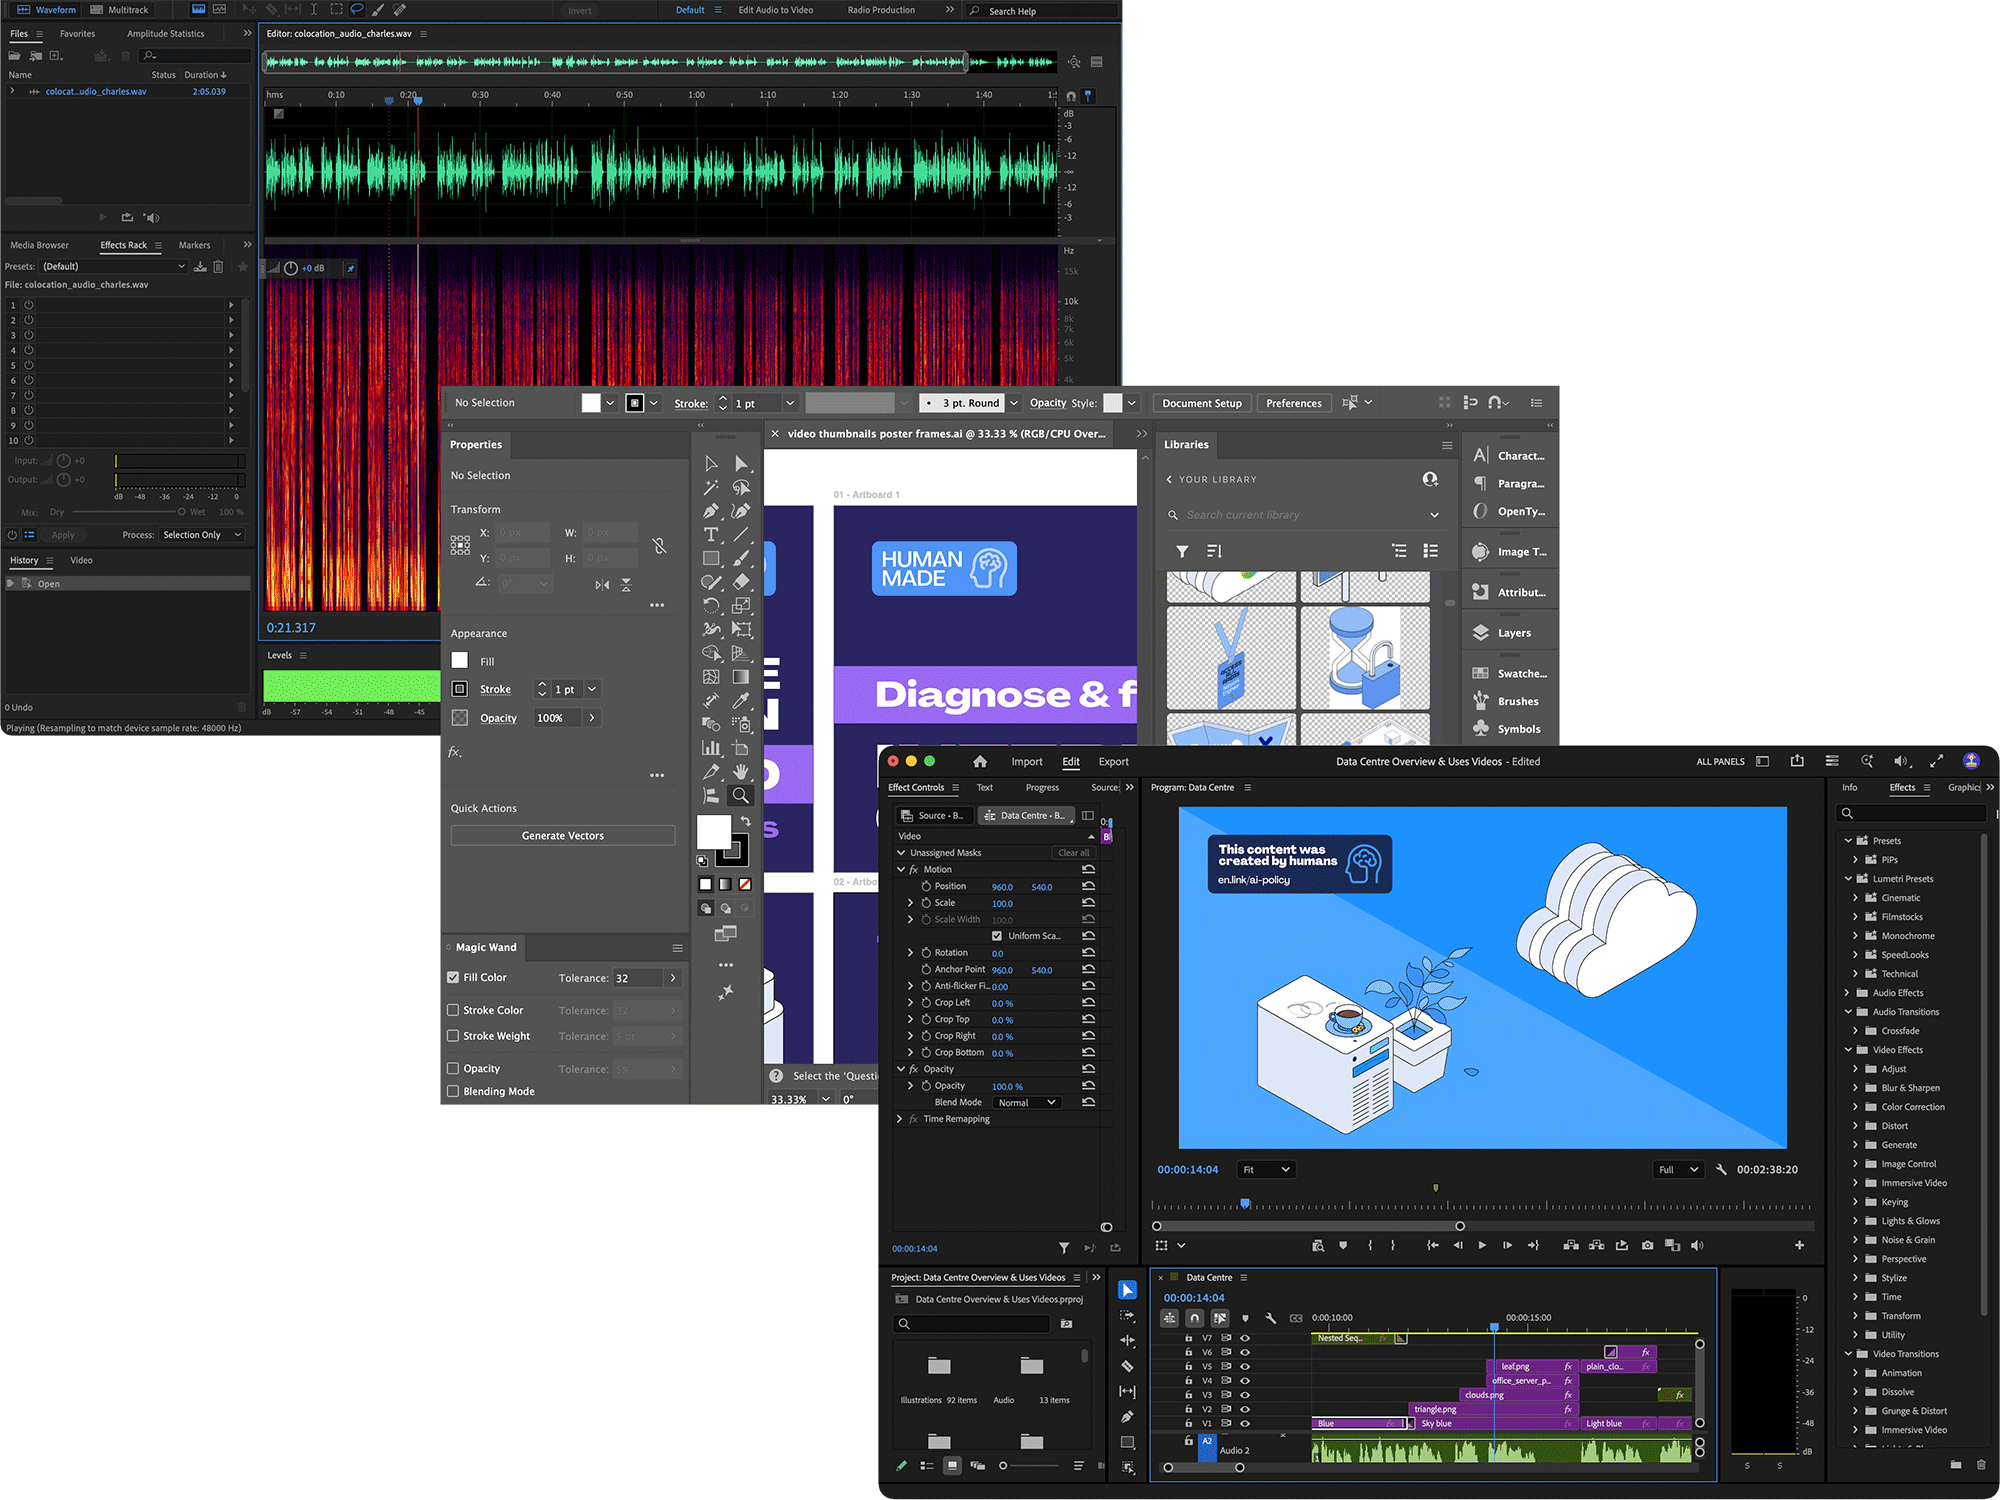Screen dimensions: 2000x1500
Task: Expand Blur & Sharpen effects folder
Action: coord(1856,1089)
